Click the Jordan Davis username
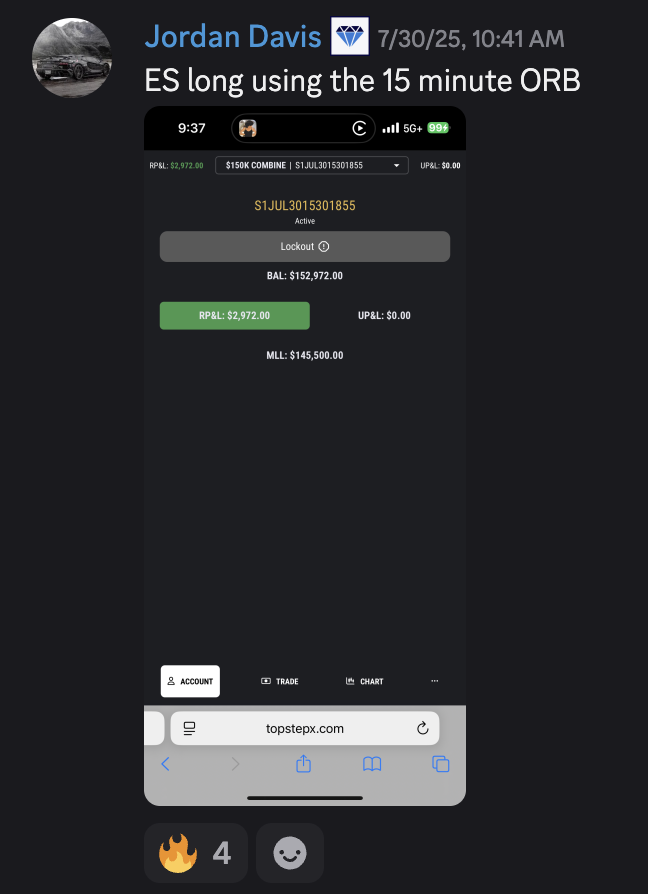 pyautogui.click(x=233, y=37)
